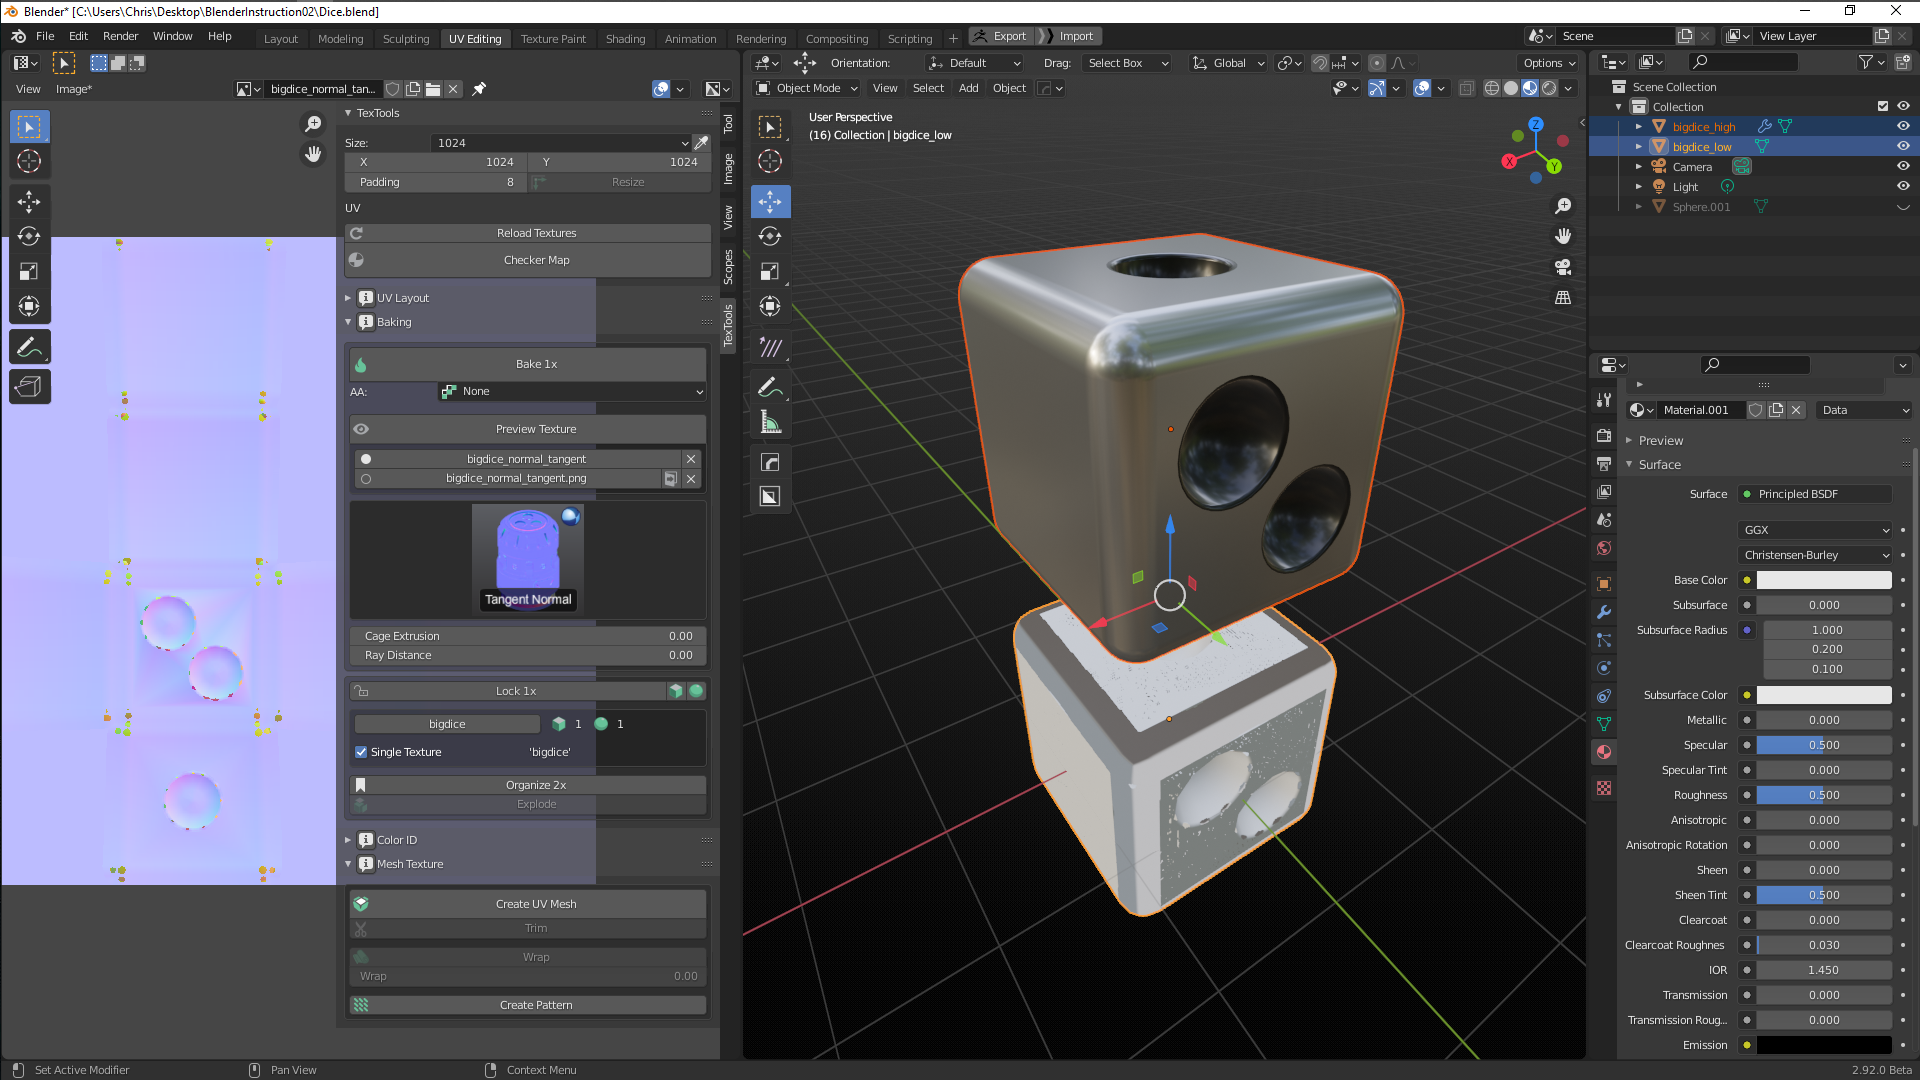Click the Rip Region tool in UV editor
Screen dimensions: 1920x1080
[x=29, y=387]
